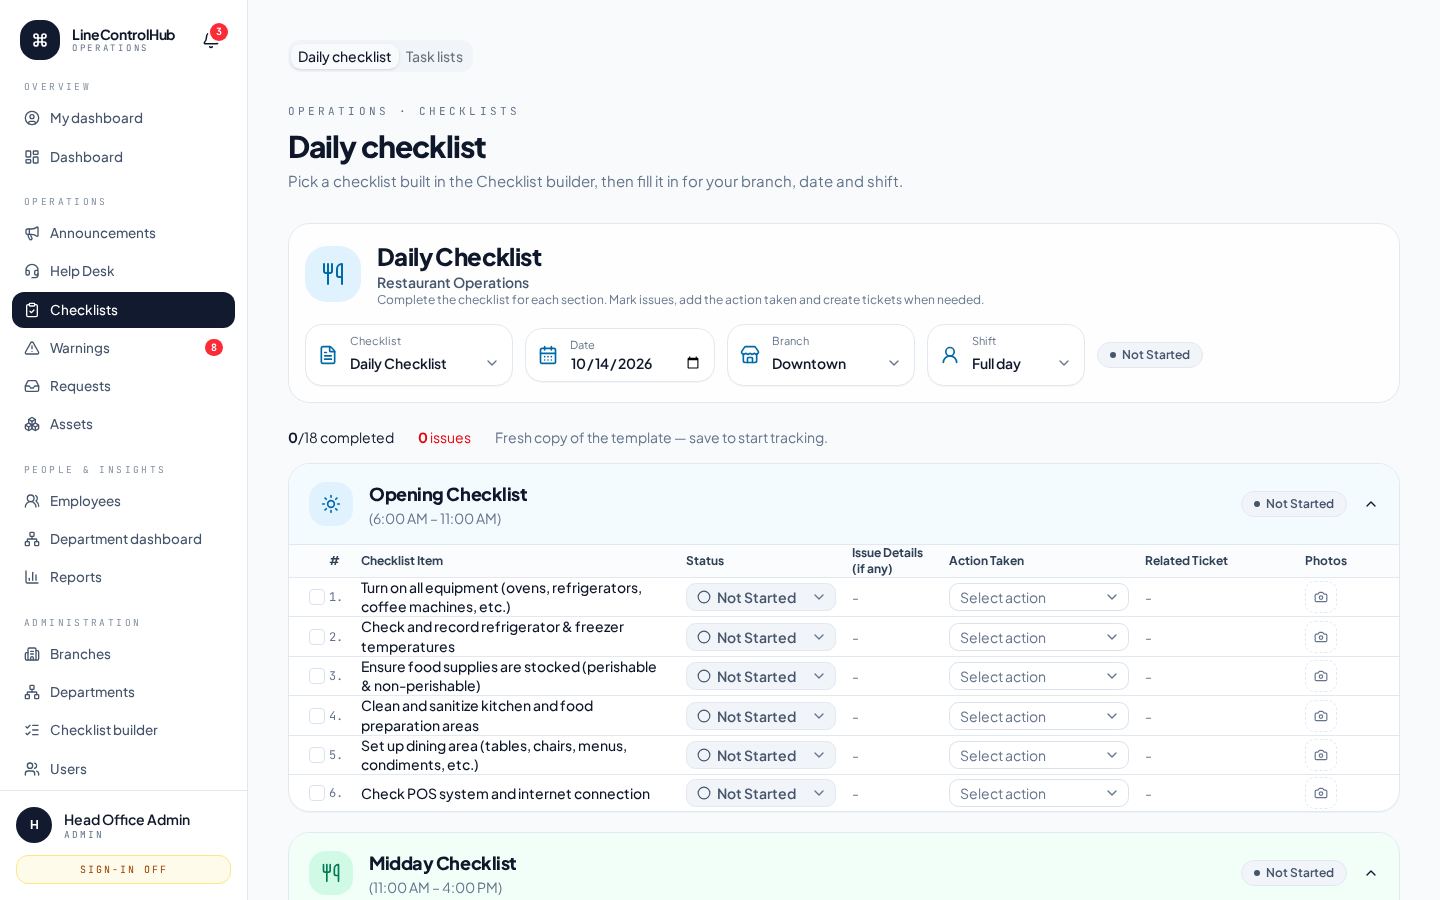
Task: Collapse the Opening Checklist section
Action: pos(1371,504)
